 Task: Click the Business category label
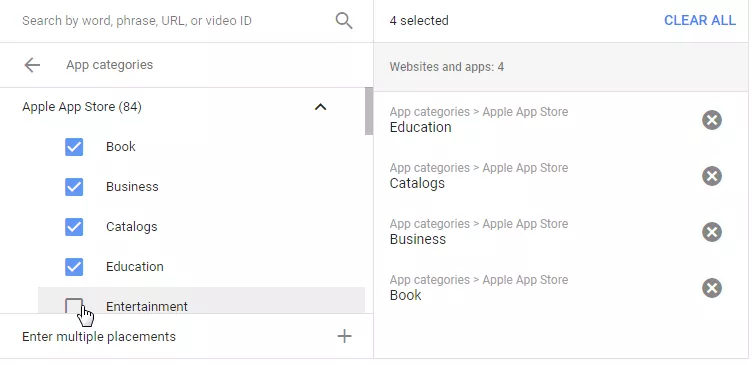(x=132, y=187)
